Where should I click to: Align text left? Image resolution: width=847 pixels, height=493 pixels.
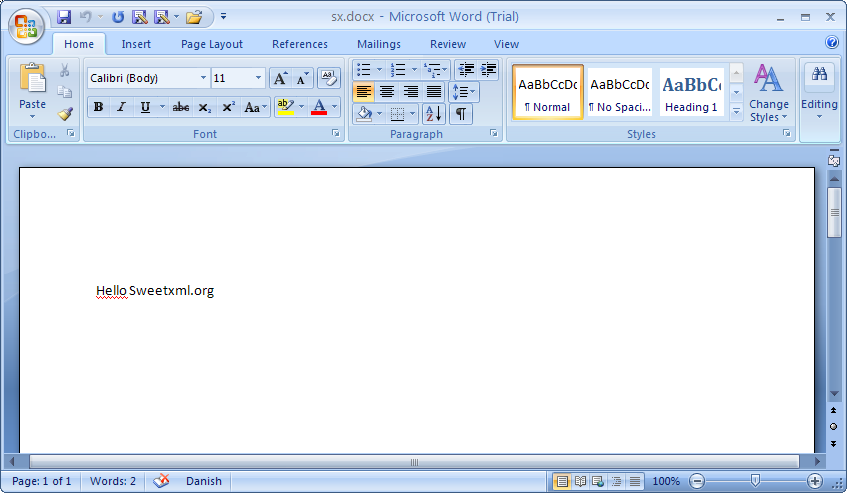click(364, 92)
